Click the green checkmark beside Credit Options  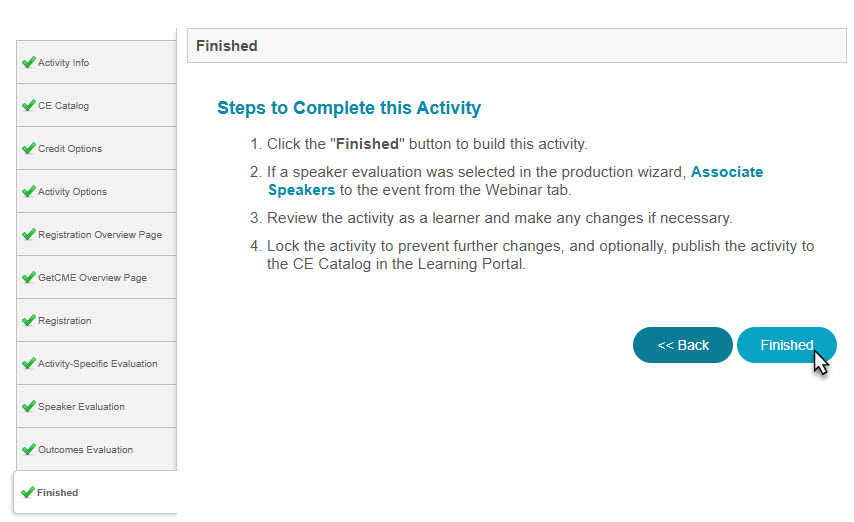point(29,148)
